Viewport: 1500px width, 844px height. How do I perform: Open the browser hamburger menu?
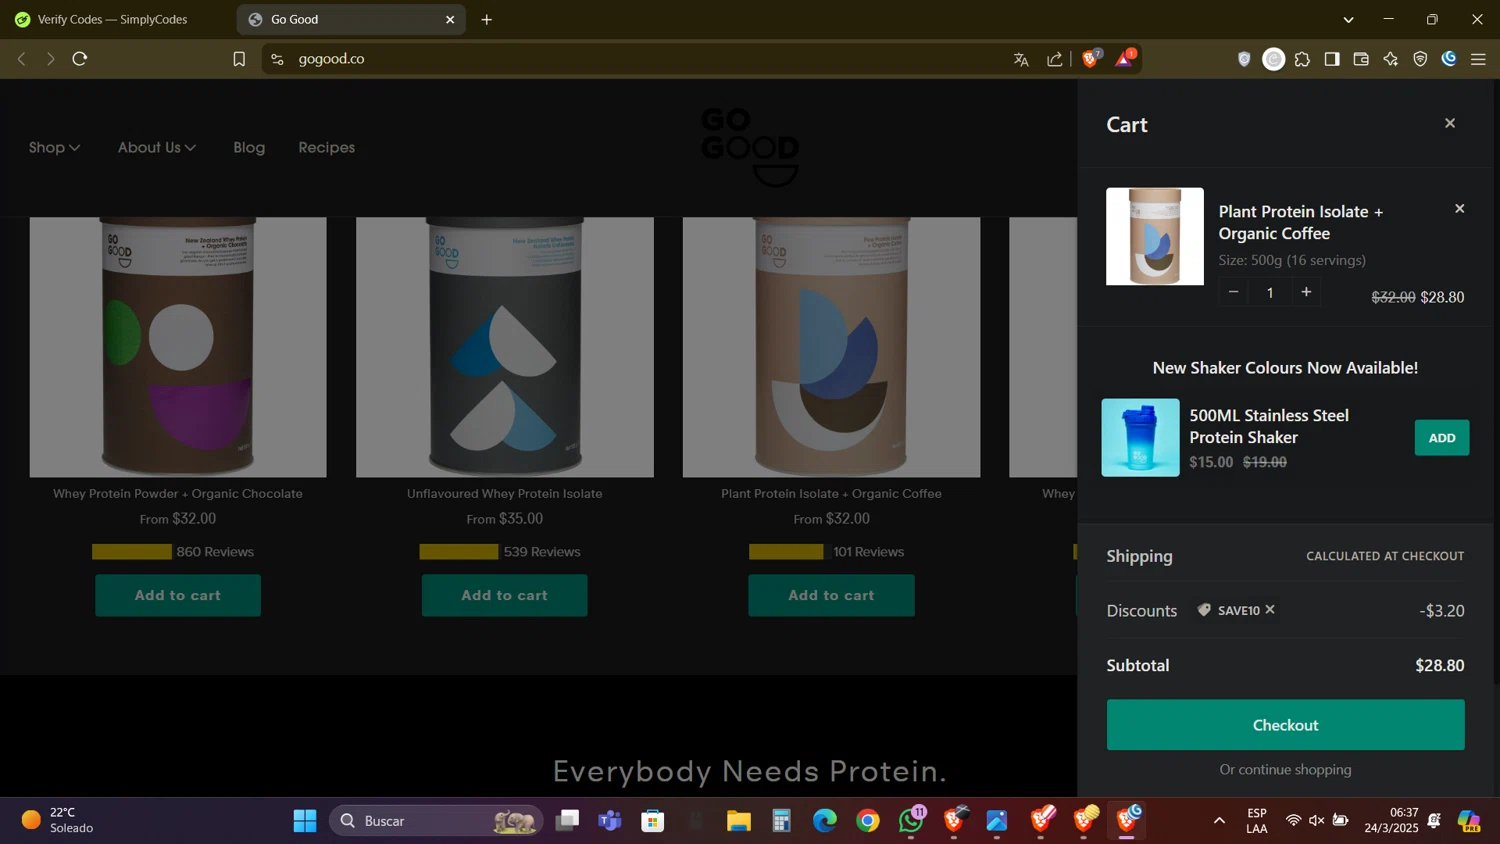1478,59
